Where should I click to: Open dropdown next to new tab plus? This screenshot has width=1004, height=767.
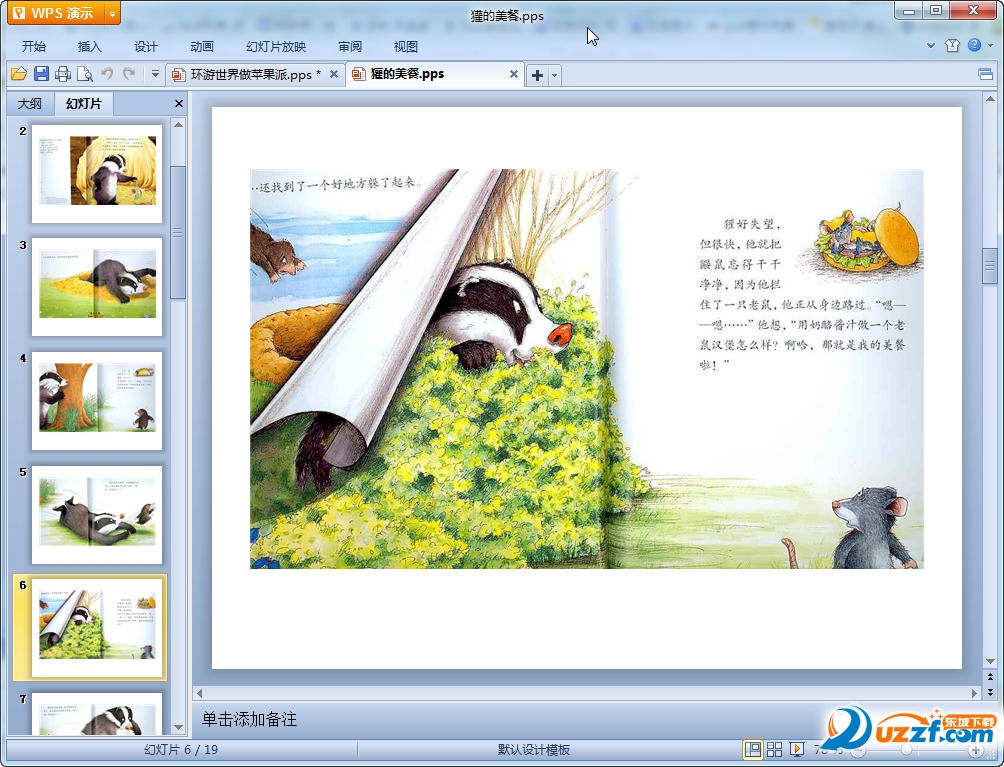pos(555,76)
